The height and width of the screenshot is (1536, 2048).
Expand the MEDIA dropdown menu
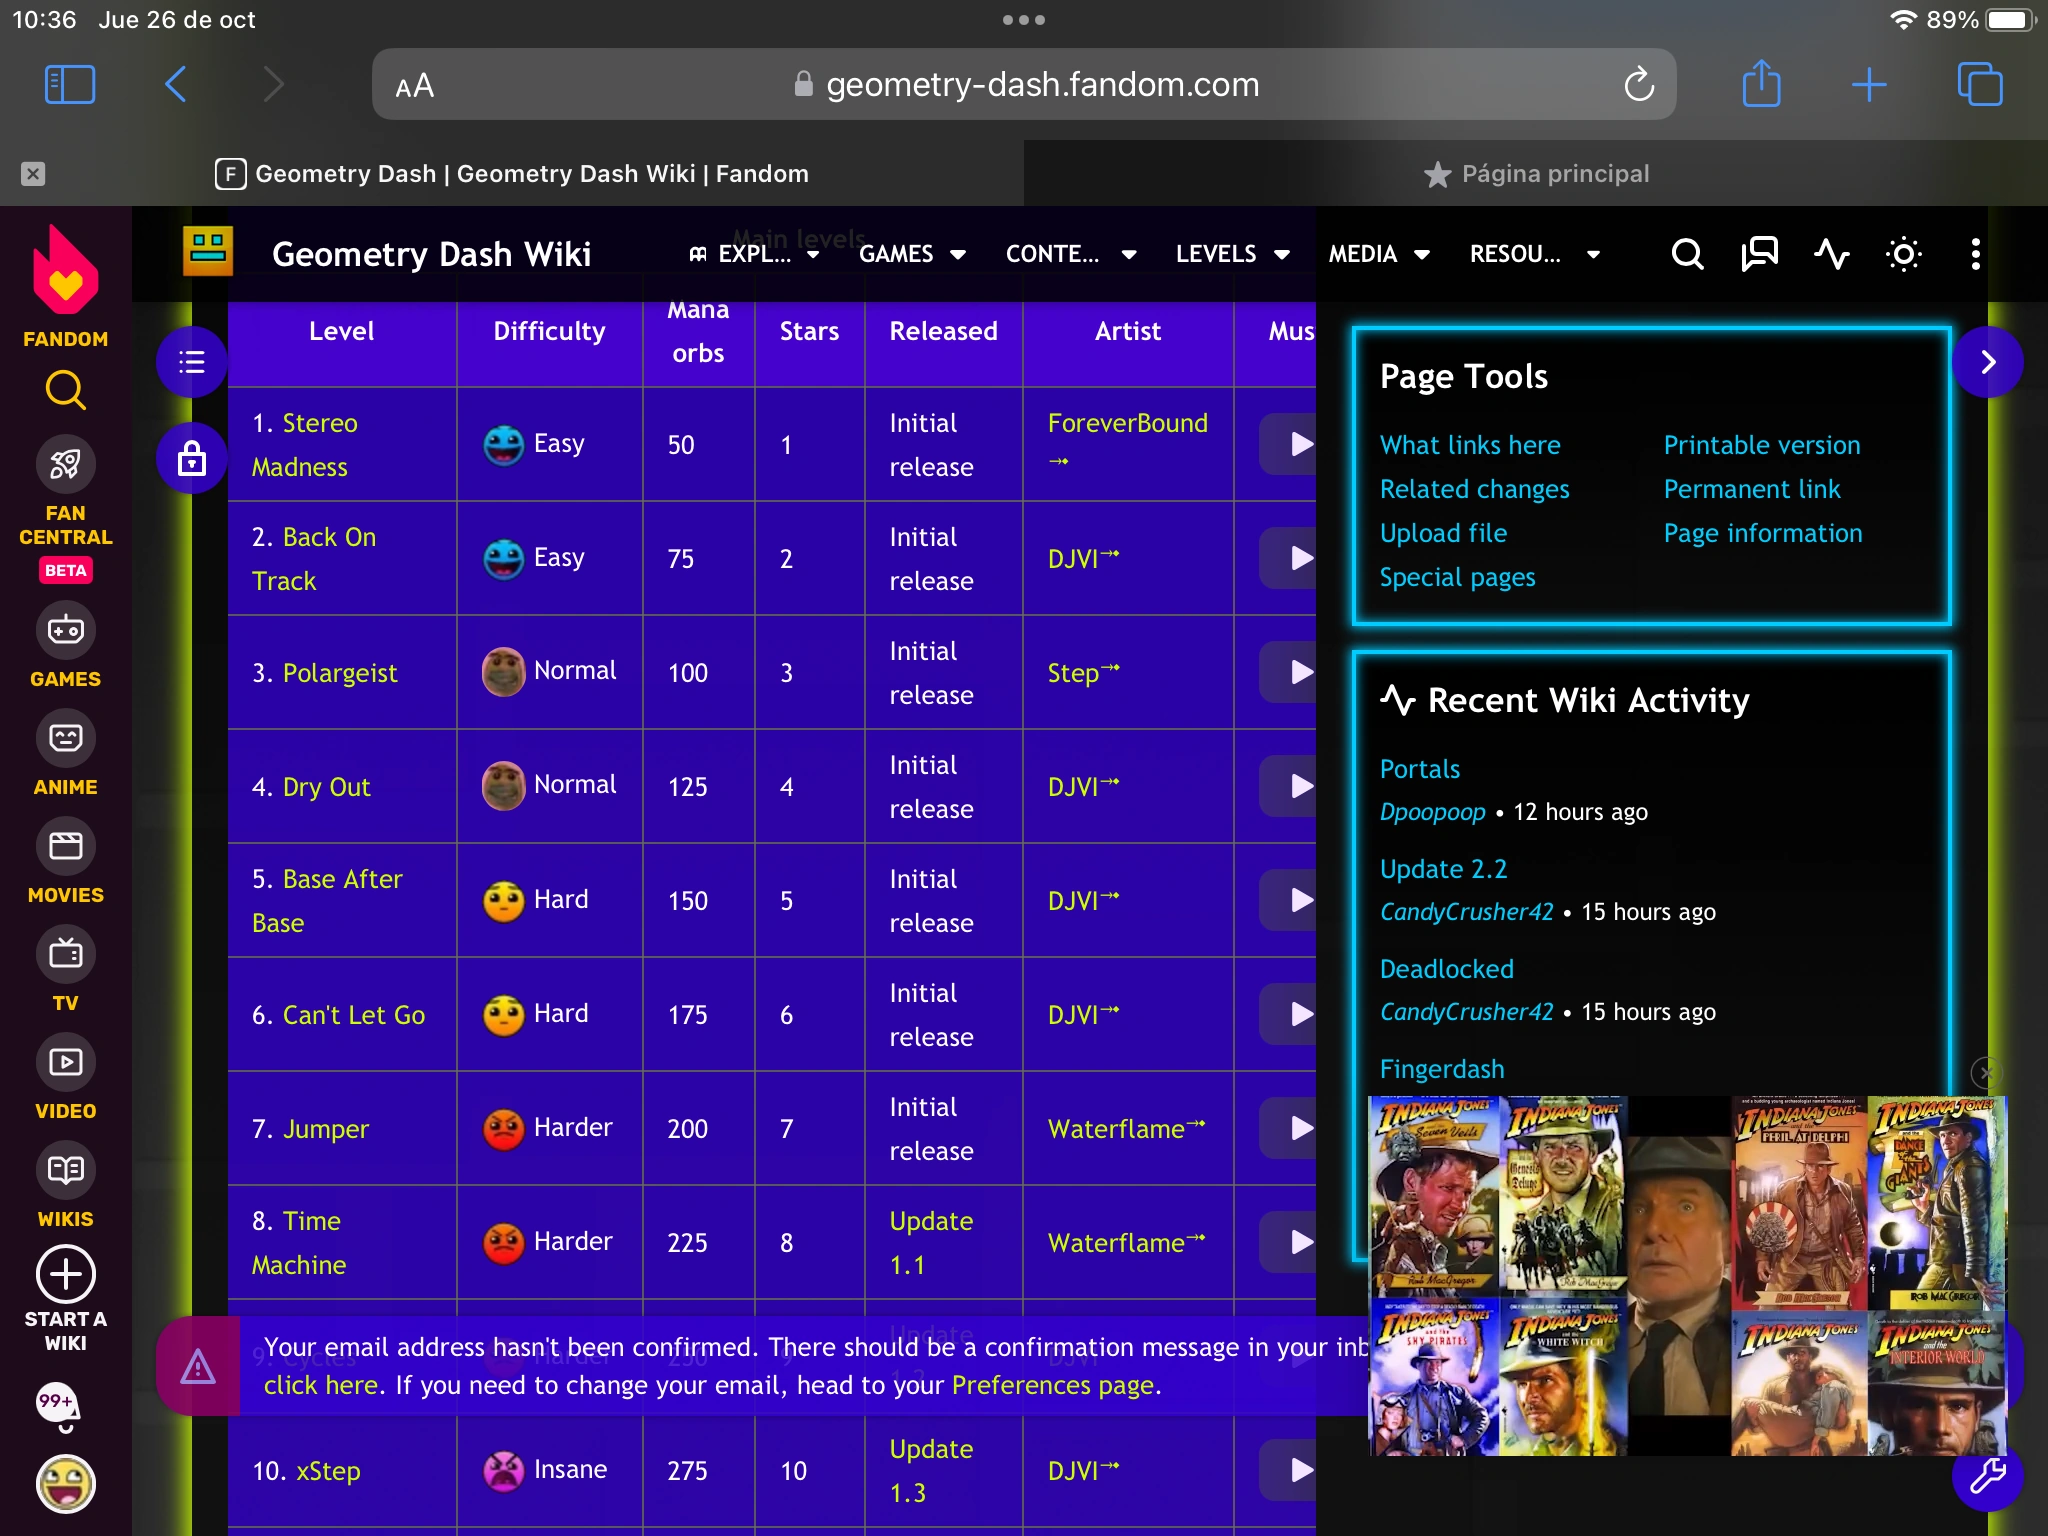coord(1378,254)
